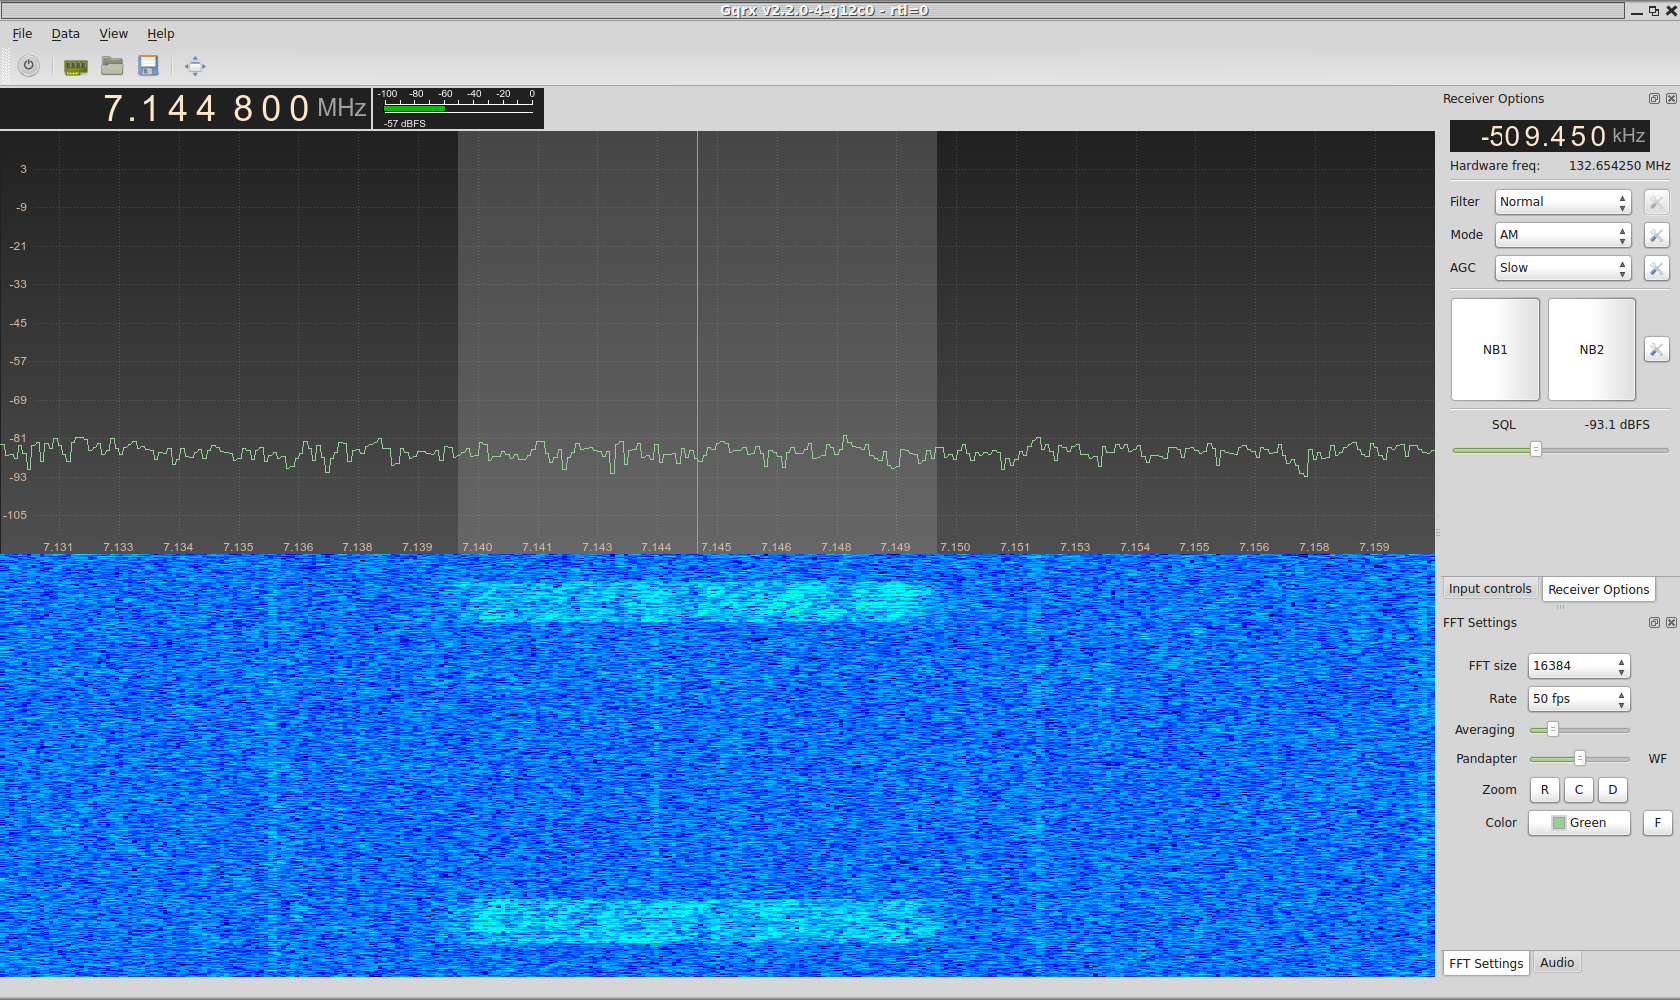
Task: Expand the AGC dropdown set to Slow
Action: click(x=1563, y=268)
